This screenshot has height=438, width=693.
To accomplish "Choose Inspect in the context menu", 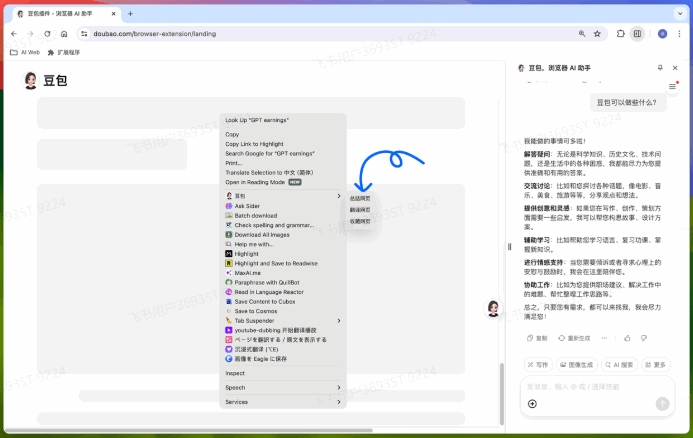I will 283,373.
